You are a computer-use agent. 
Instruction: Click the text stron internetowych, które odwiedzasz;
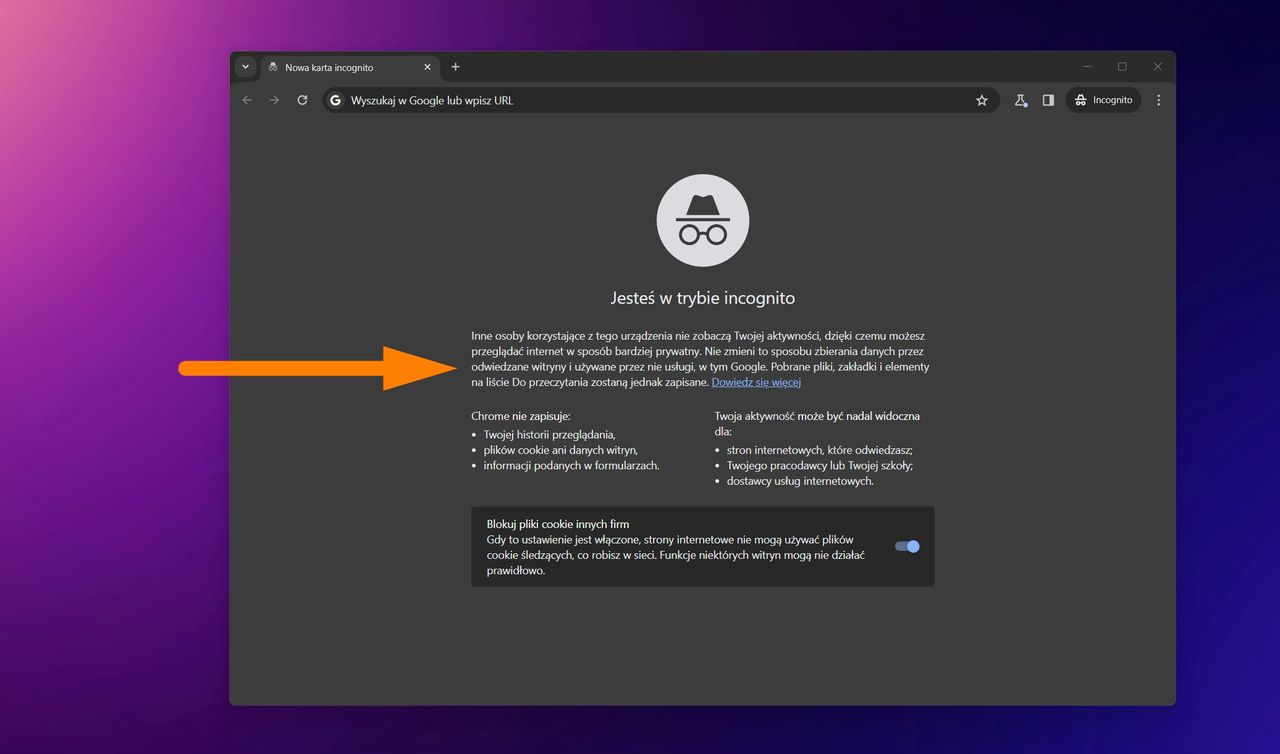[820, 450]
